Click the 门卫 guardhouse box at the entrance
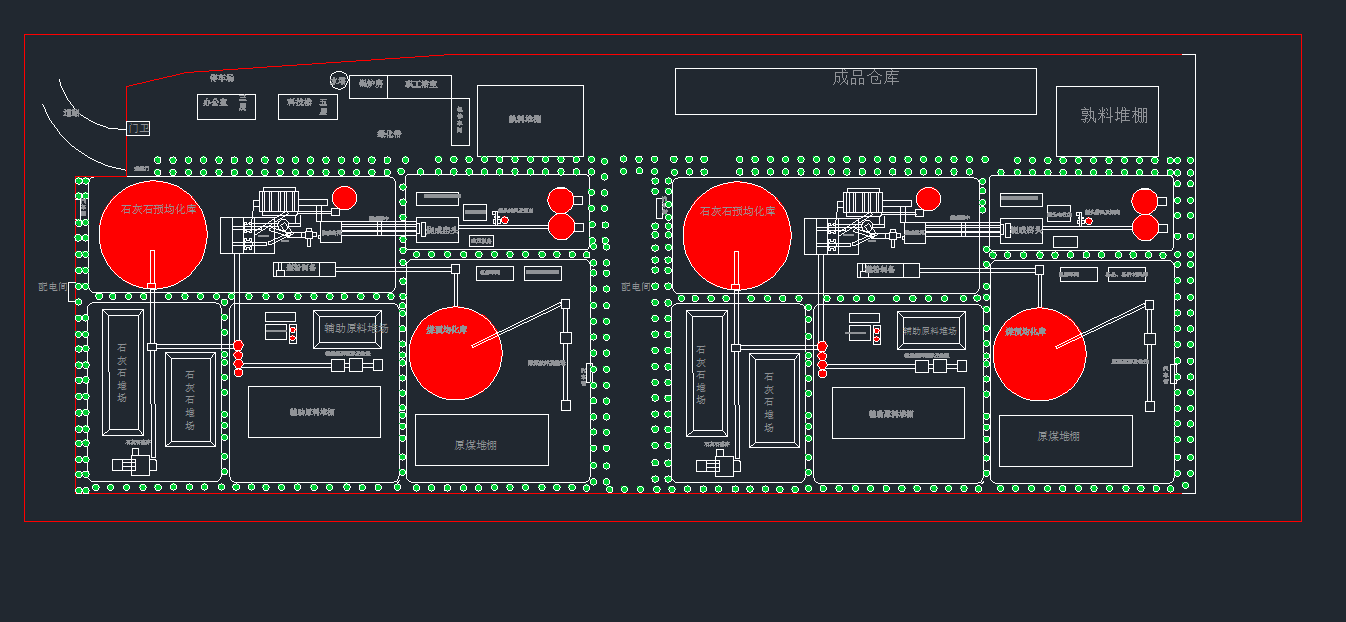 pos(138,128)
